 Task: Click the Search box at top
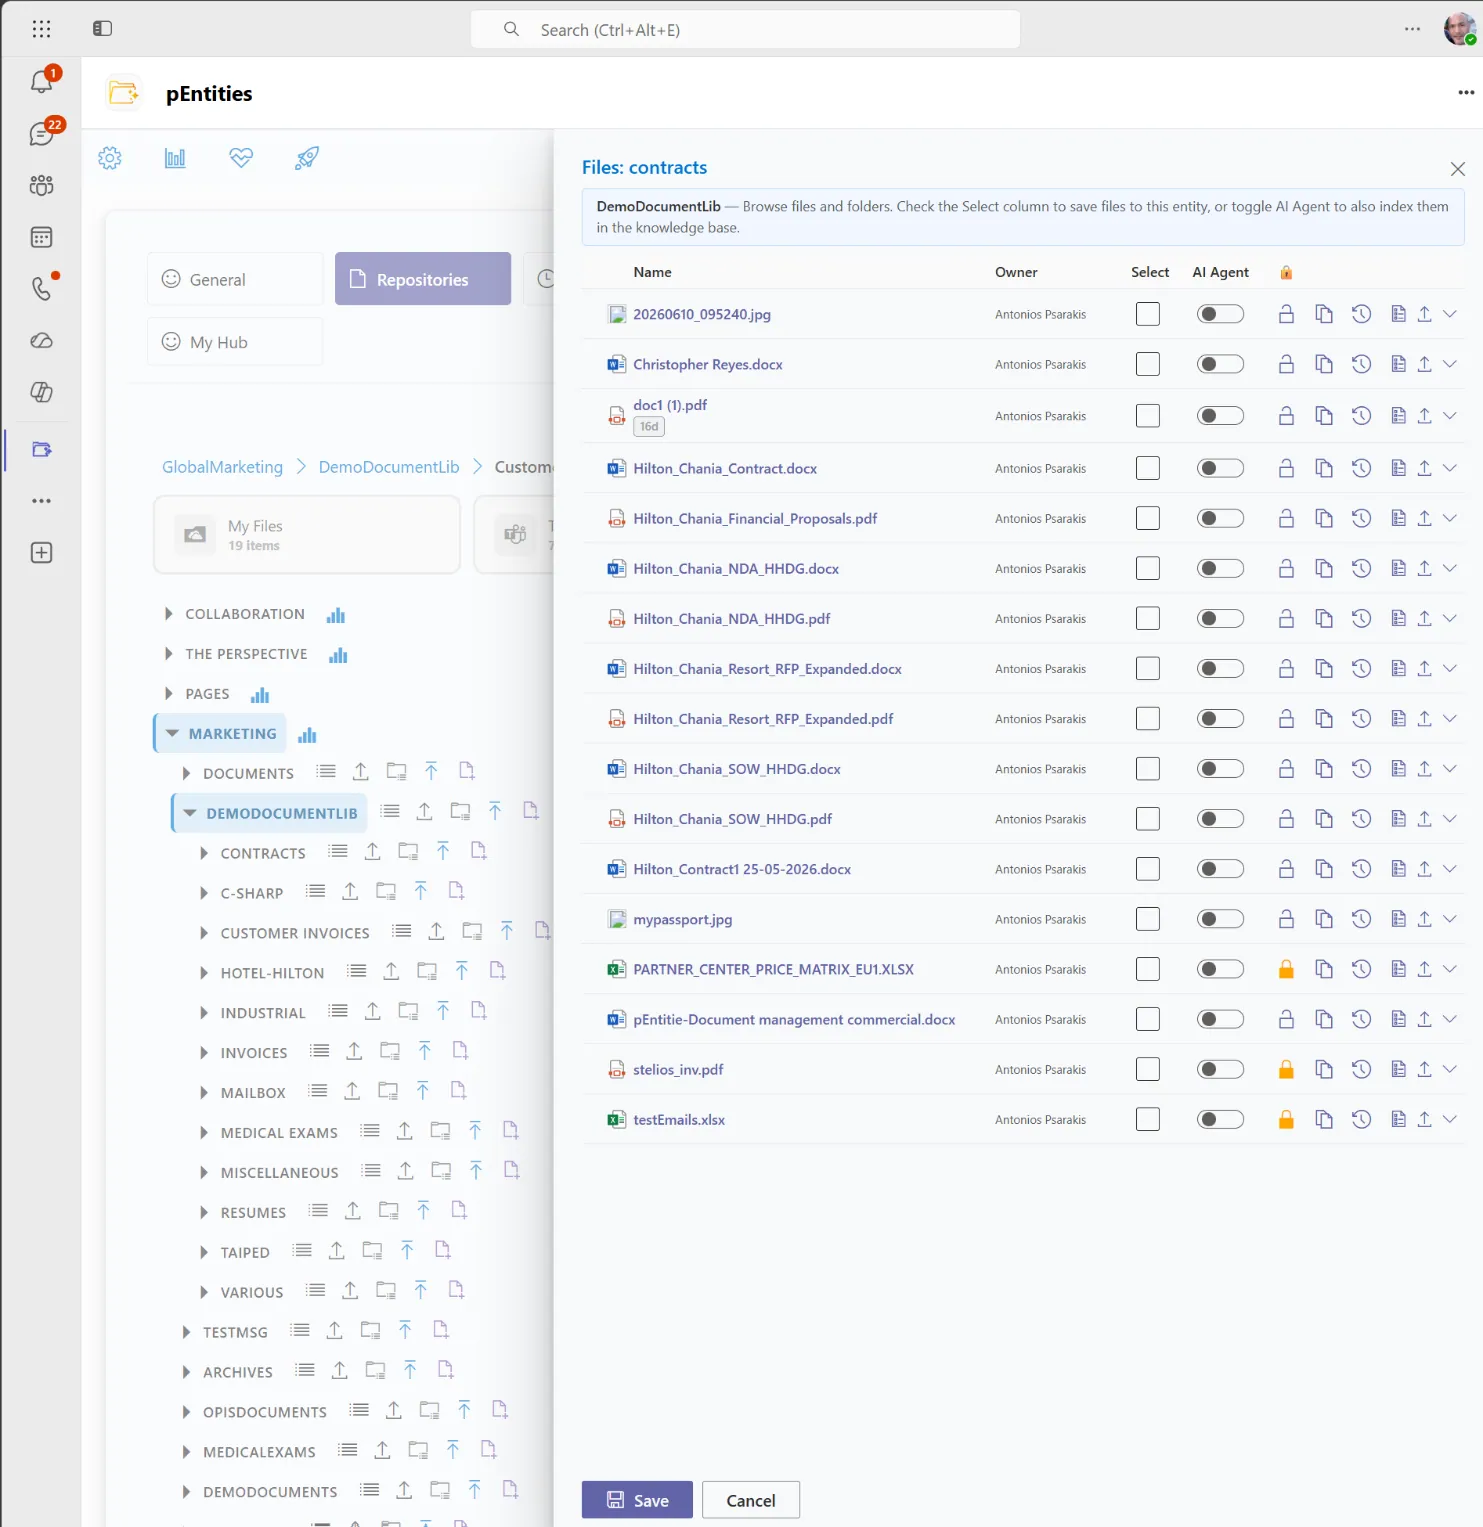(745, 29)
